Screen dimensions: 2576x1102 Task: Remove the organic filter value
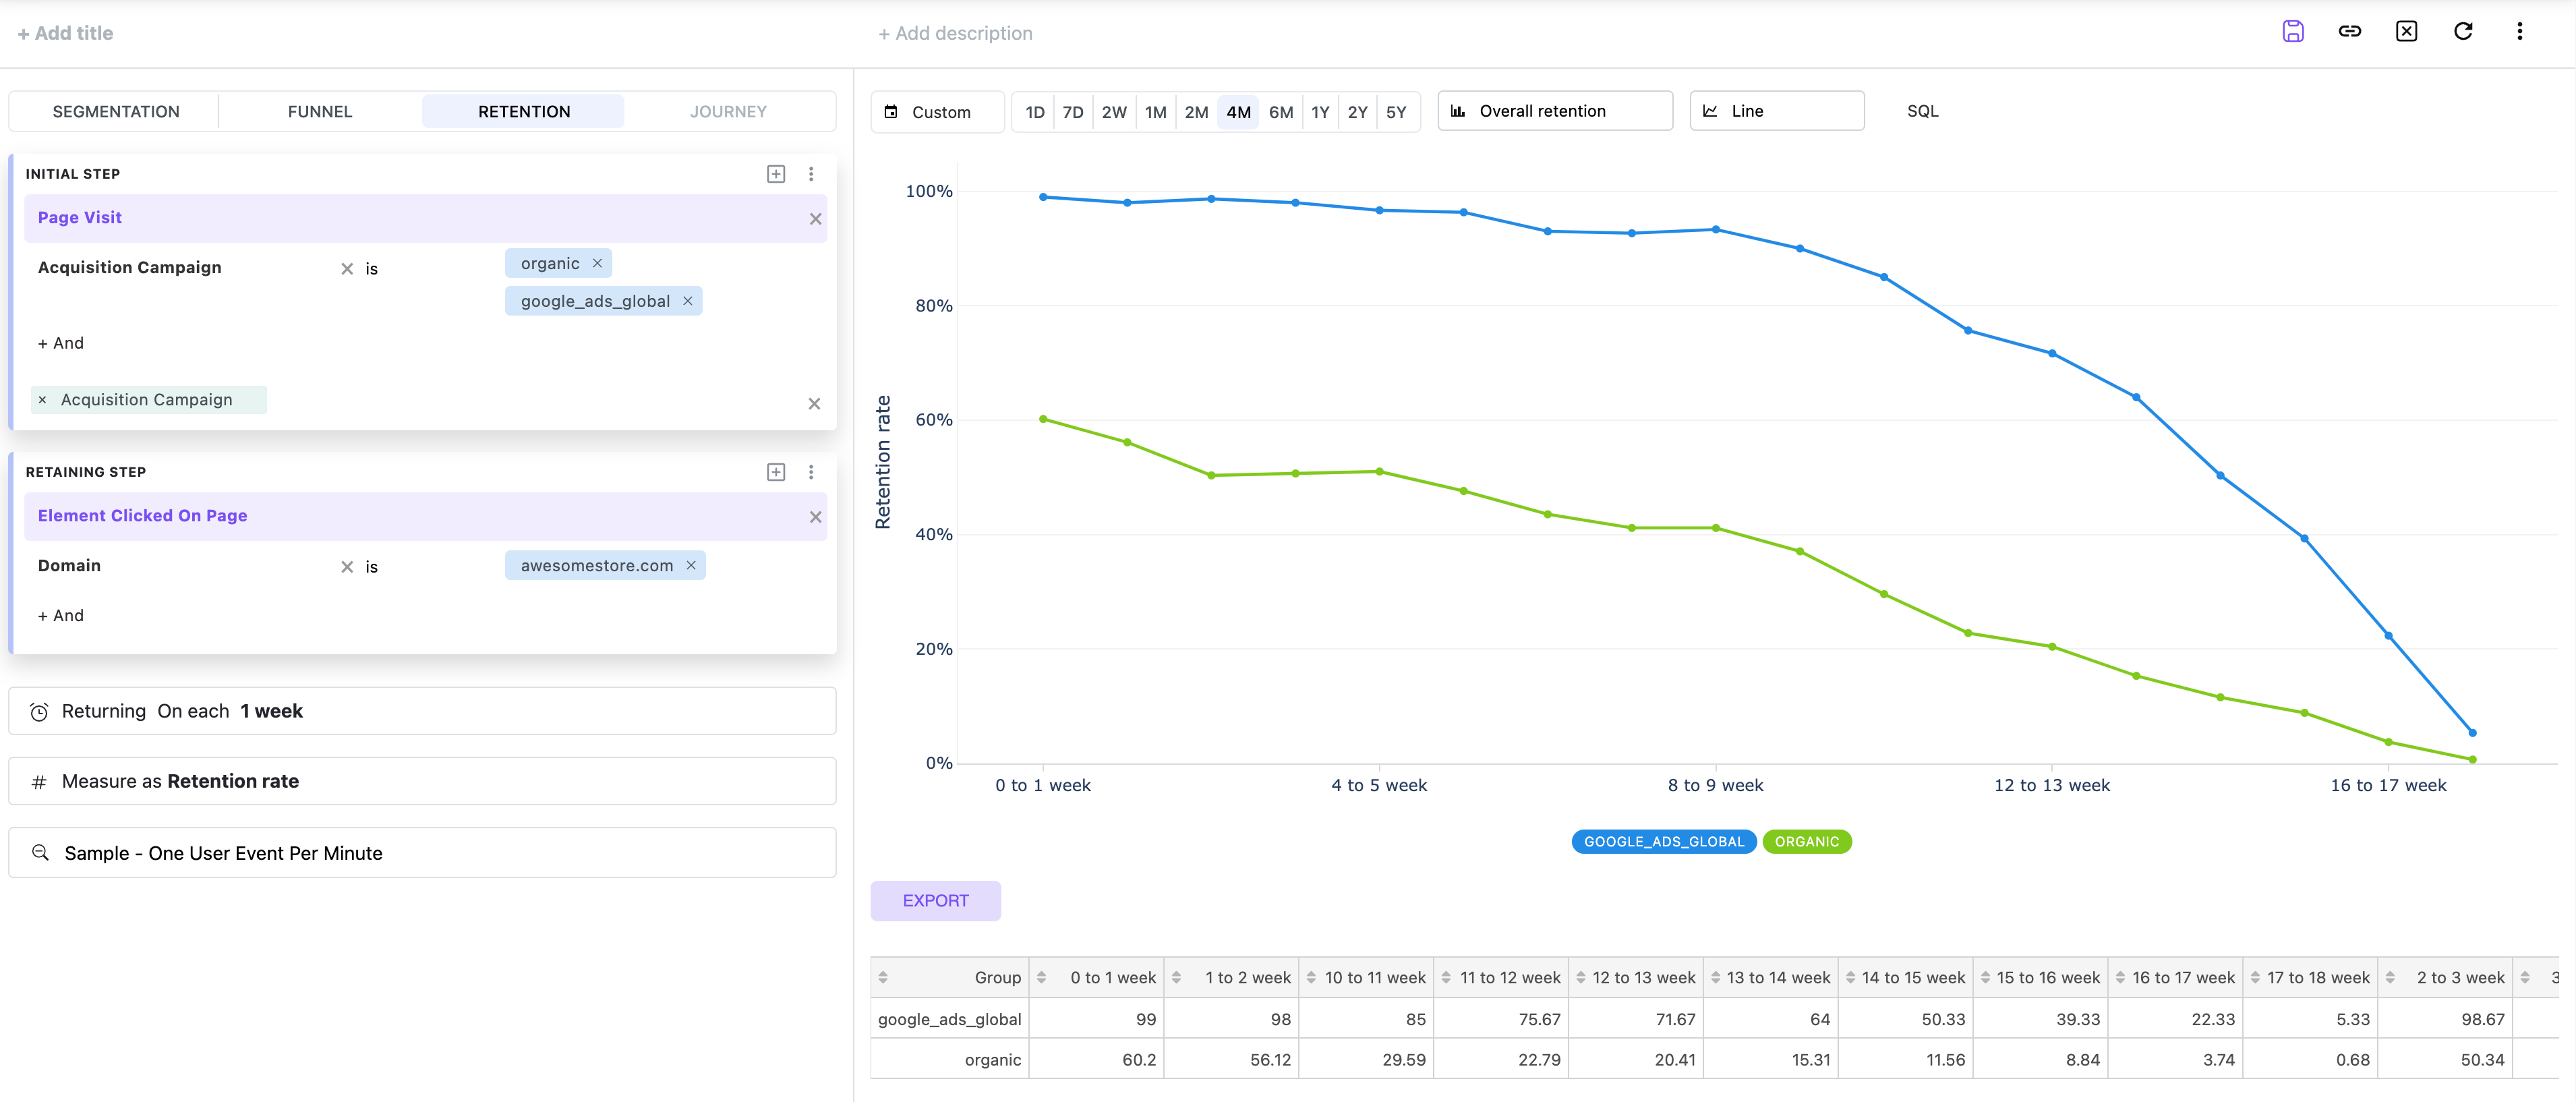click(597, 263)
